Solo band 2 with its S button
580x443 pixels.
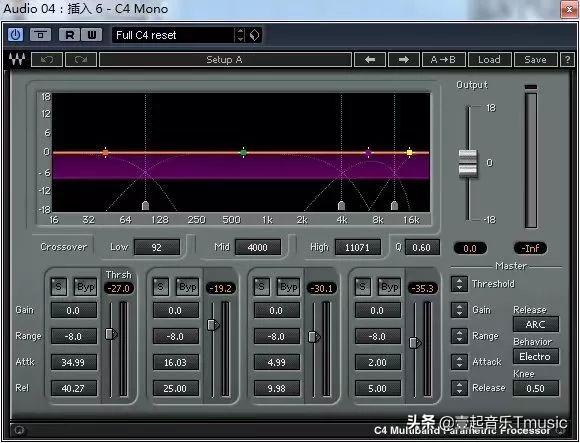[x=161, y=287]
